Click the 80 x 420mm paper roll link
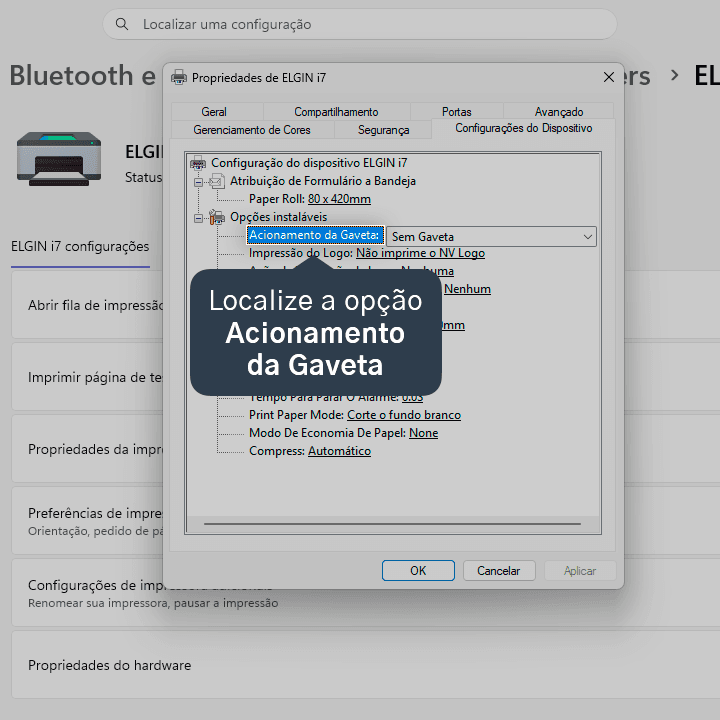This screenshot has height=720, width=720. [339, 199]
